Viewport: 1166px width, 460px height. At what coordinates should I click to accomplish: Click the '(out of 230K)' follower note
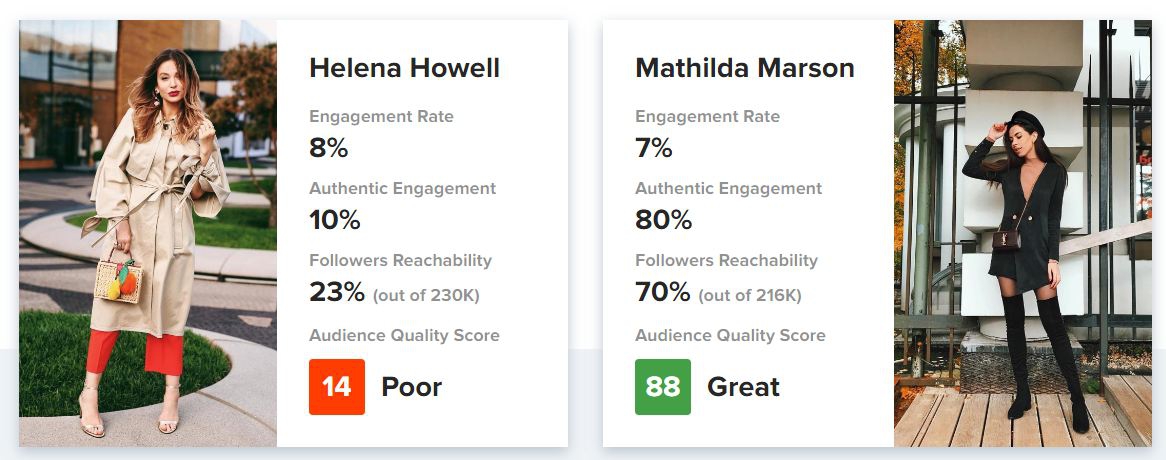coord(424,295)
